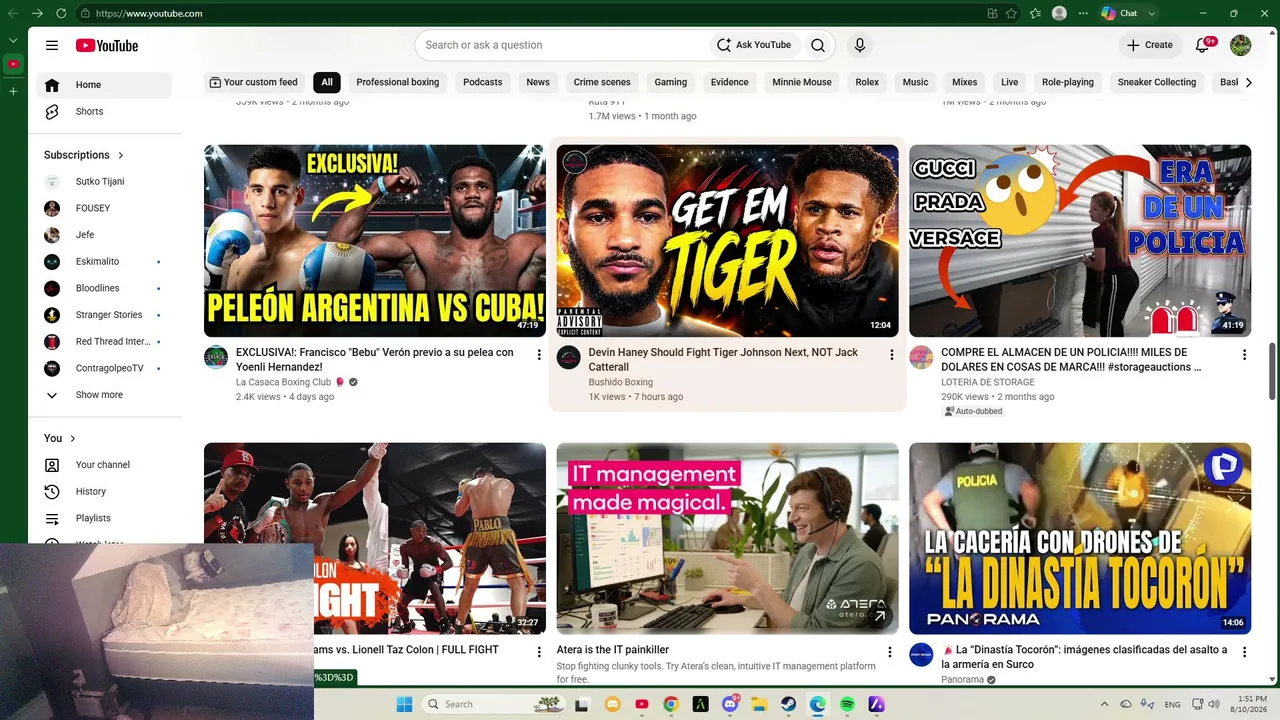Click the Your custom feed button

[x=255, y=82]
